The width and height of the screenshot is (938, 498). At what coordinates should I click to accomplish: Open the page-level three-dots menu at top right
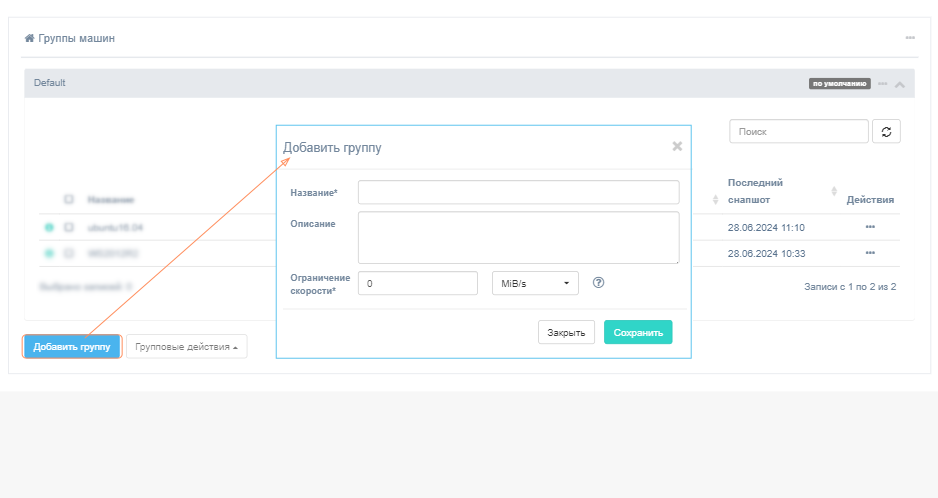pyautogui.click(x=910, y=38)
